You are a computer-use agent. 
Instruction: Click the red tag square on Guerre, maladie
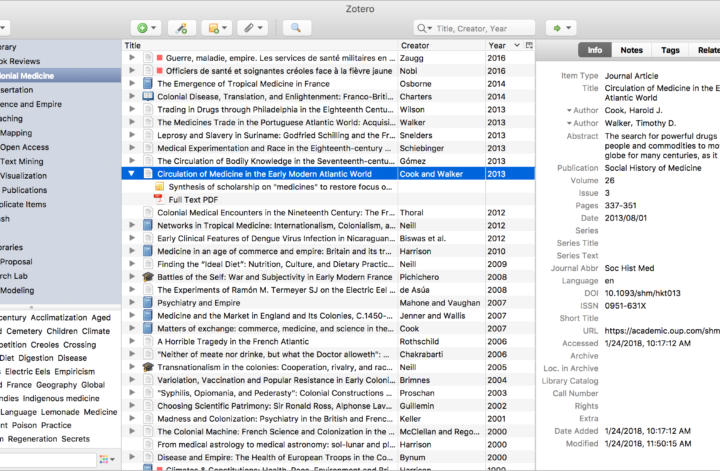(x=160, y=58)
